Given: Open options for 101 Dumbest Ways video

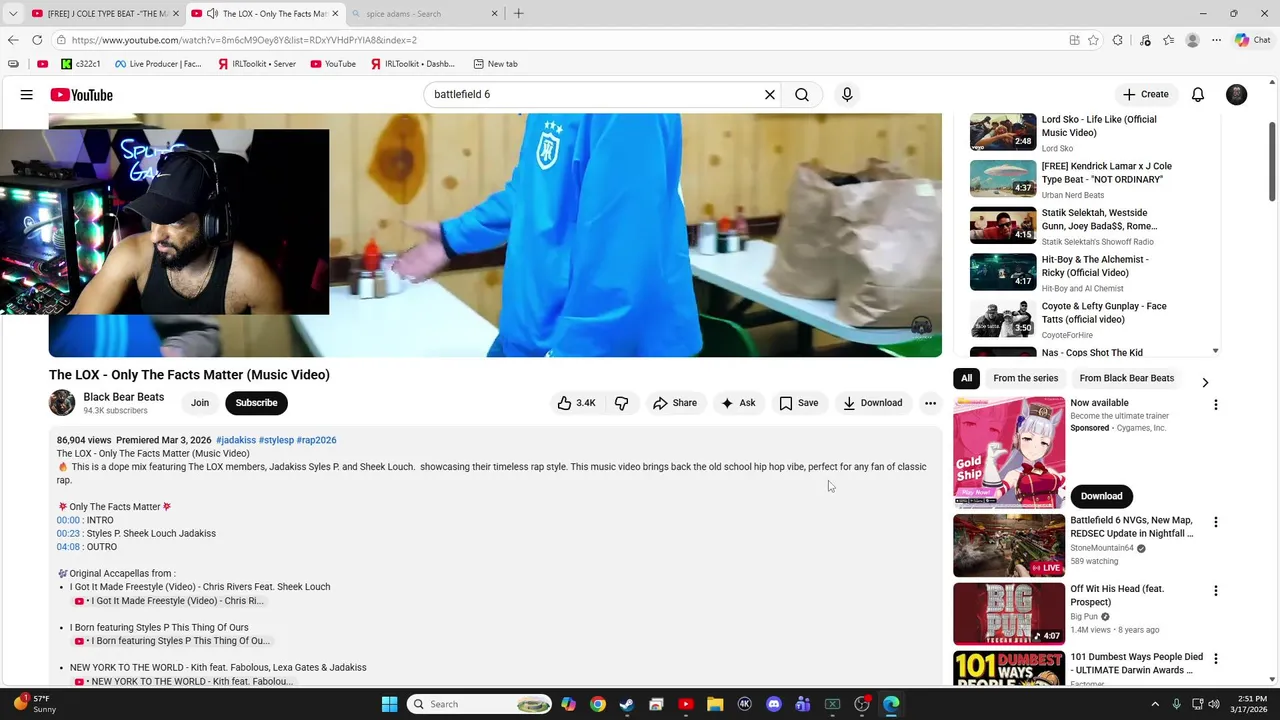Looking at the screenshot, I should tap(1216, 659).
